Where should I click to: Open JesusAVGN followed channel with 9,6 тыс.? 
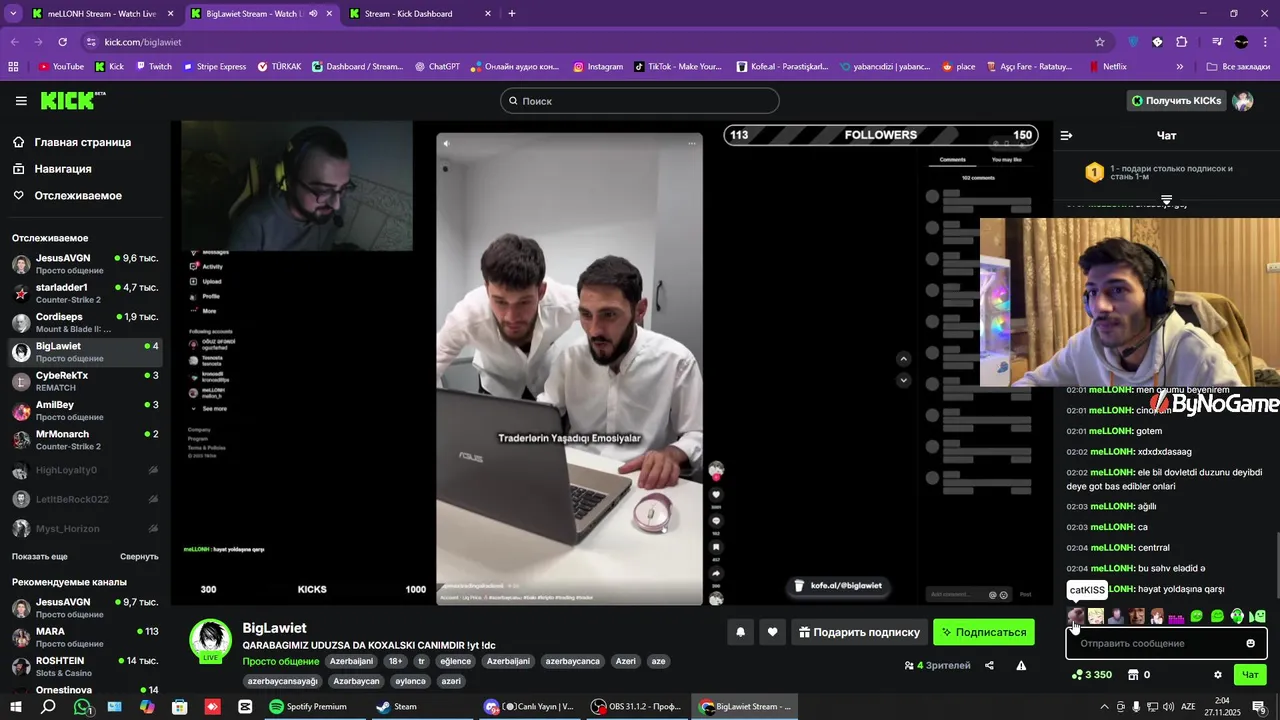click(85, 264)
